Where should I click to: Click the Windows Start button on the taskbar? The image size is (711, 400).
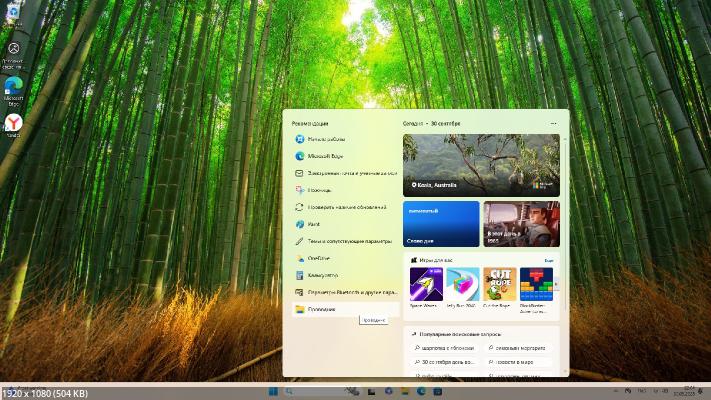click(x=273, y=392)
